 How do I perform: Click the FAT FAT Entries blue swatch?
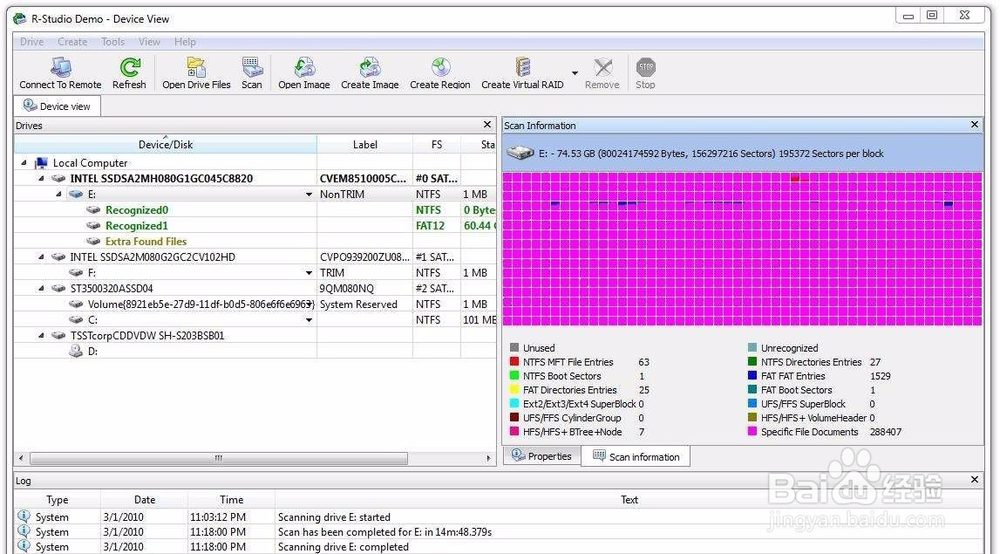tap(752, 375)
